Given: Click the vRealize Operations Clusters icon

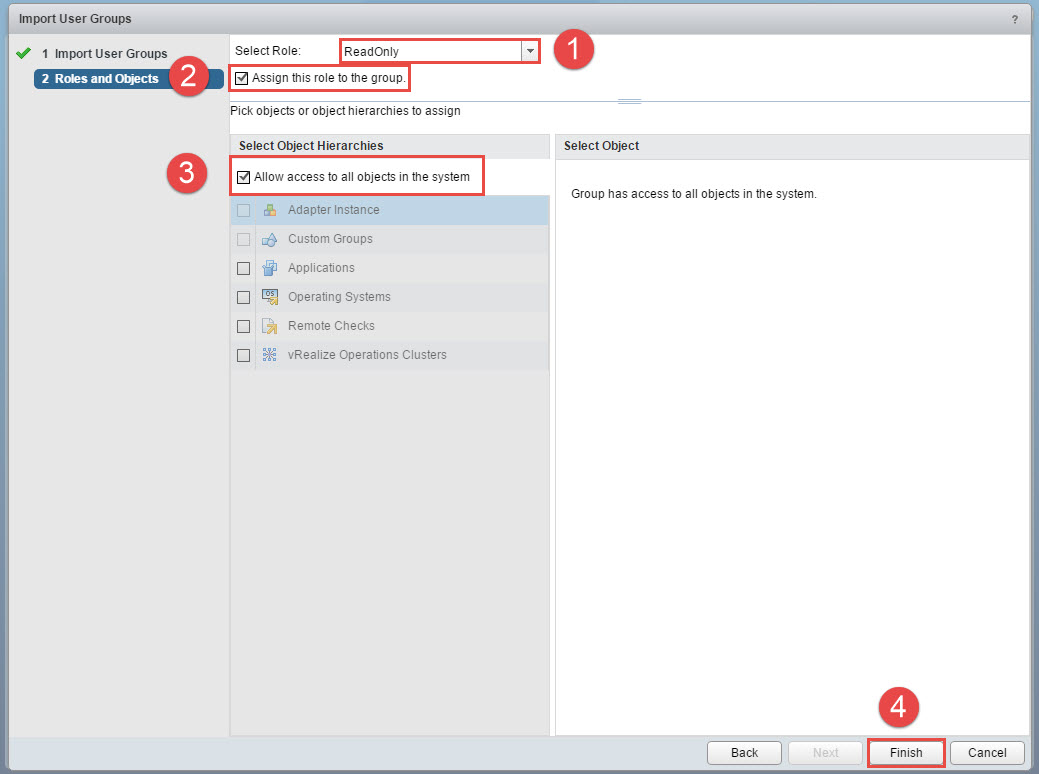Looking at the screenshot, I should tap(269, 355).
